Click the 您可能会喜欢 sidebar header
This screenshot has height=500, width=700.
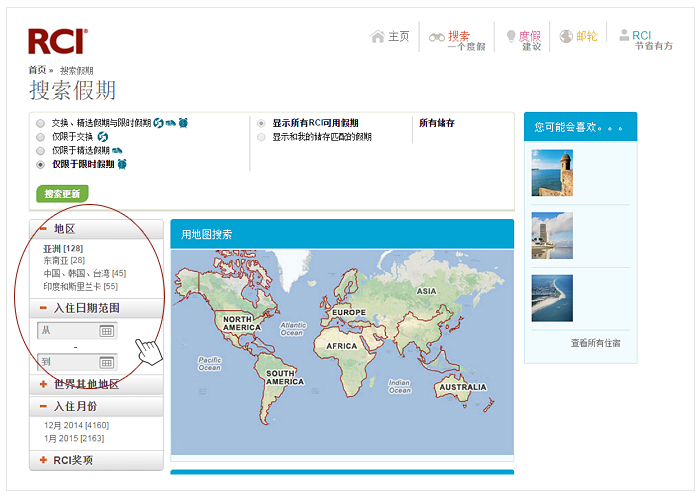pos(580,127)
